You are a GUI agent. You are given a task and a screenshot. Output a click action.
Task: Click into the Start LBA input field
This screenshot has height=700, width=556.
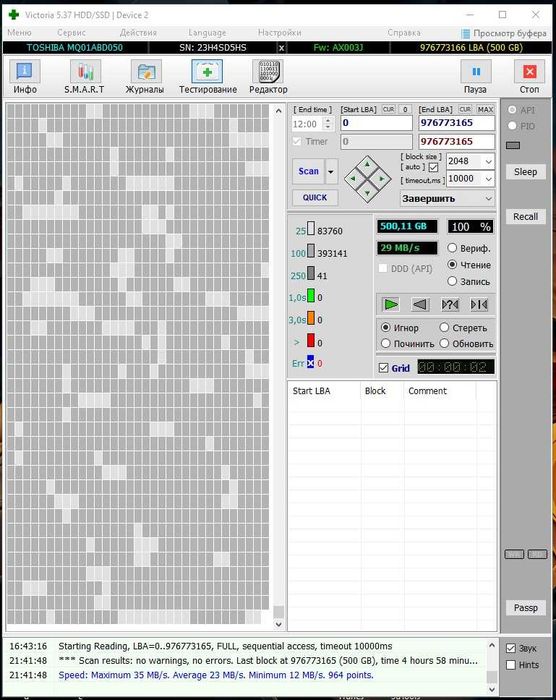(x=376, y=123)
